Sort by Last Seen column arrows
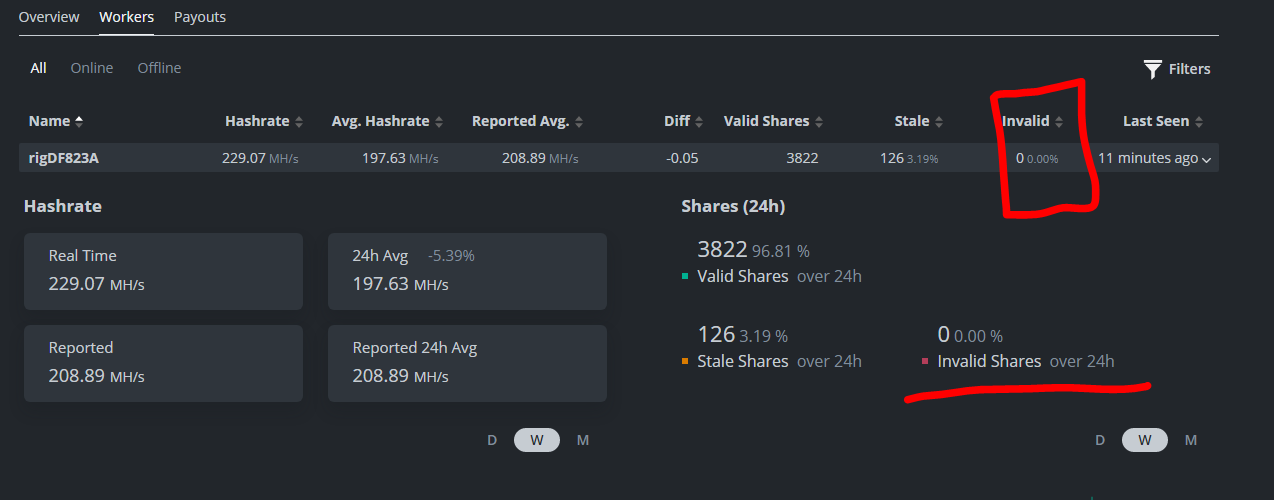Viewport: 1274px width, 500px height. 1199,122
